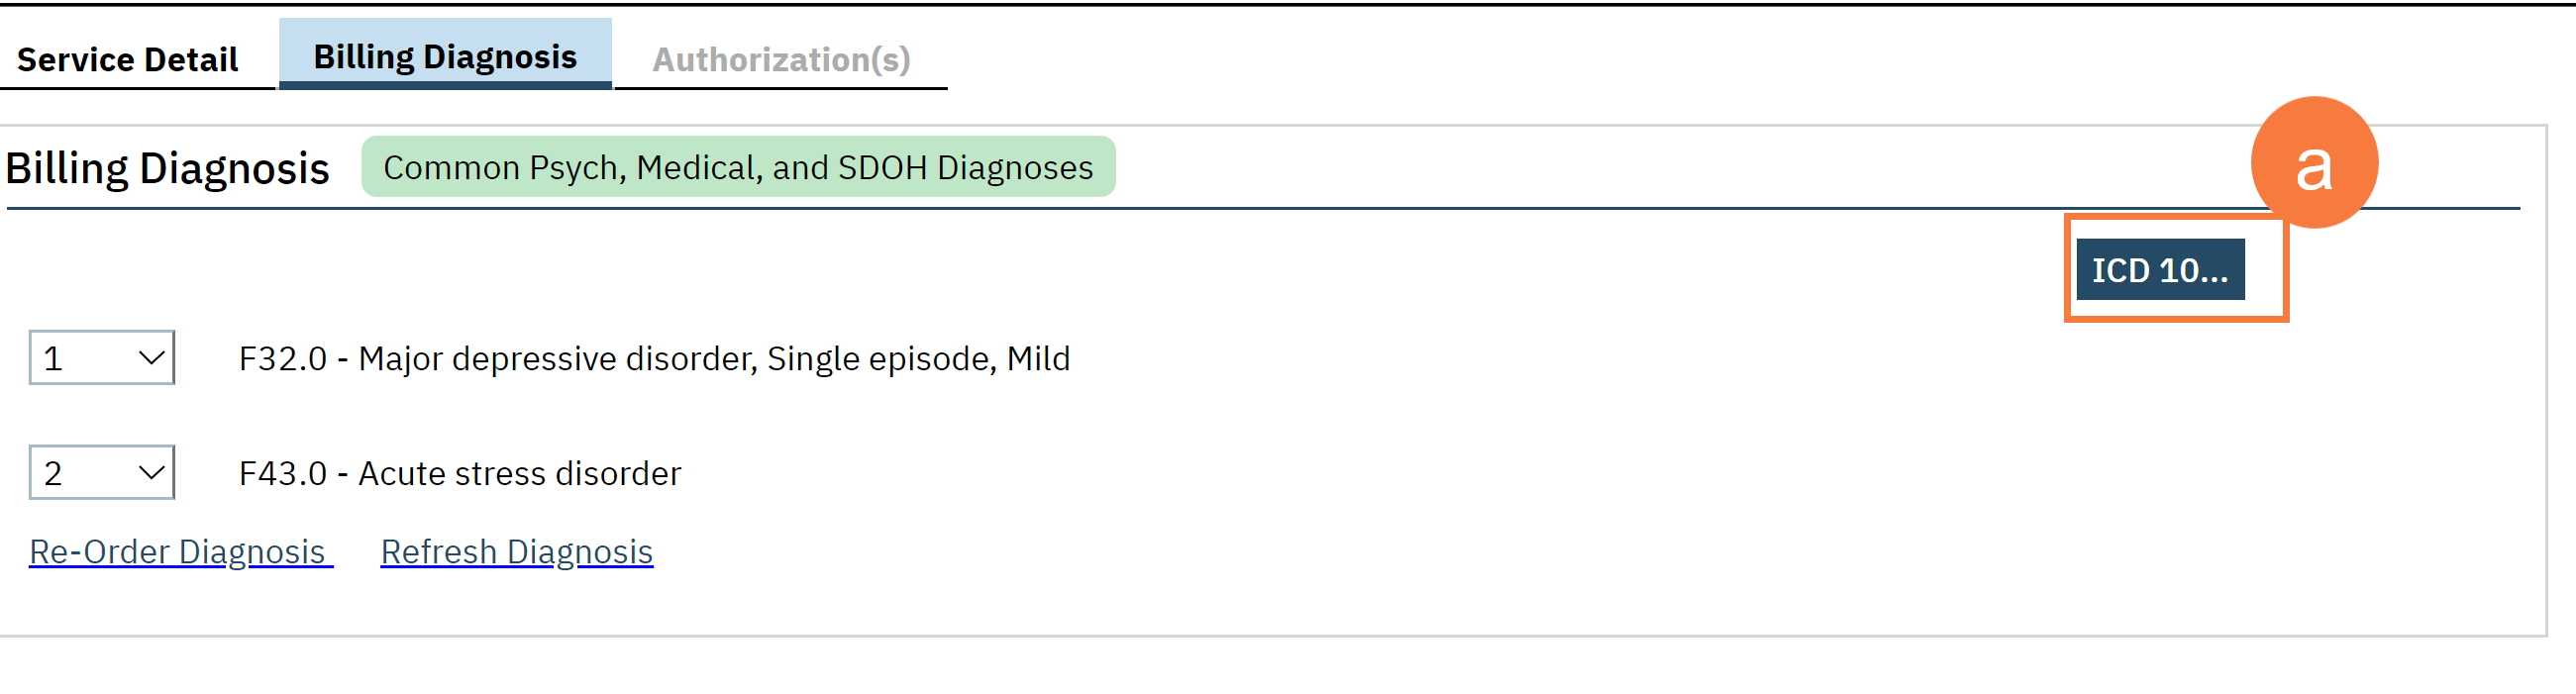Click the Acute stress disorder description
This screenshot has width=2576, height=694.
click(520, 474)
